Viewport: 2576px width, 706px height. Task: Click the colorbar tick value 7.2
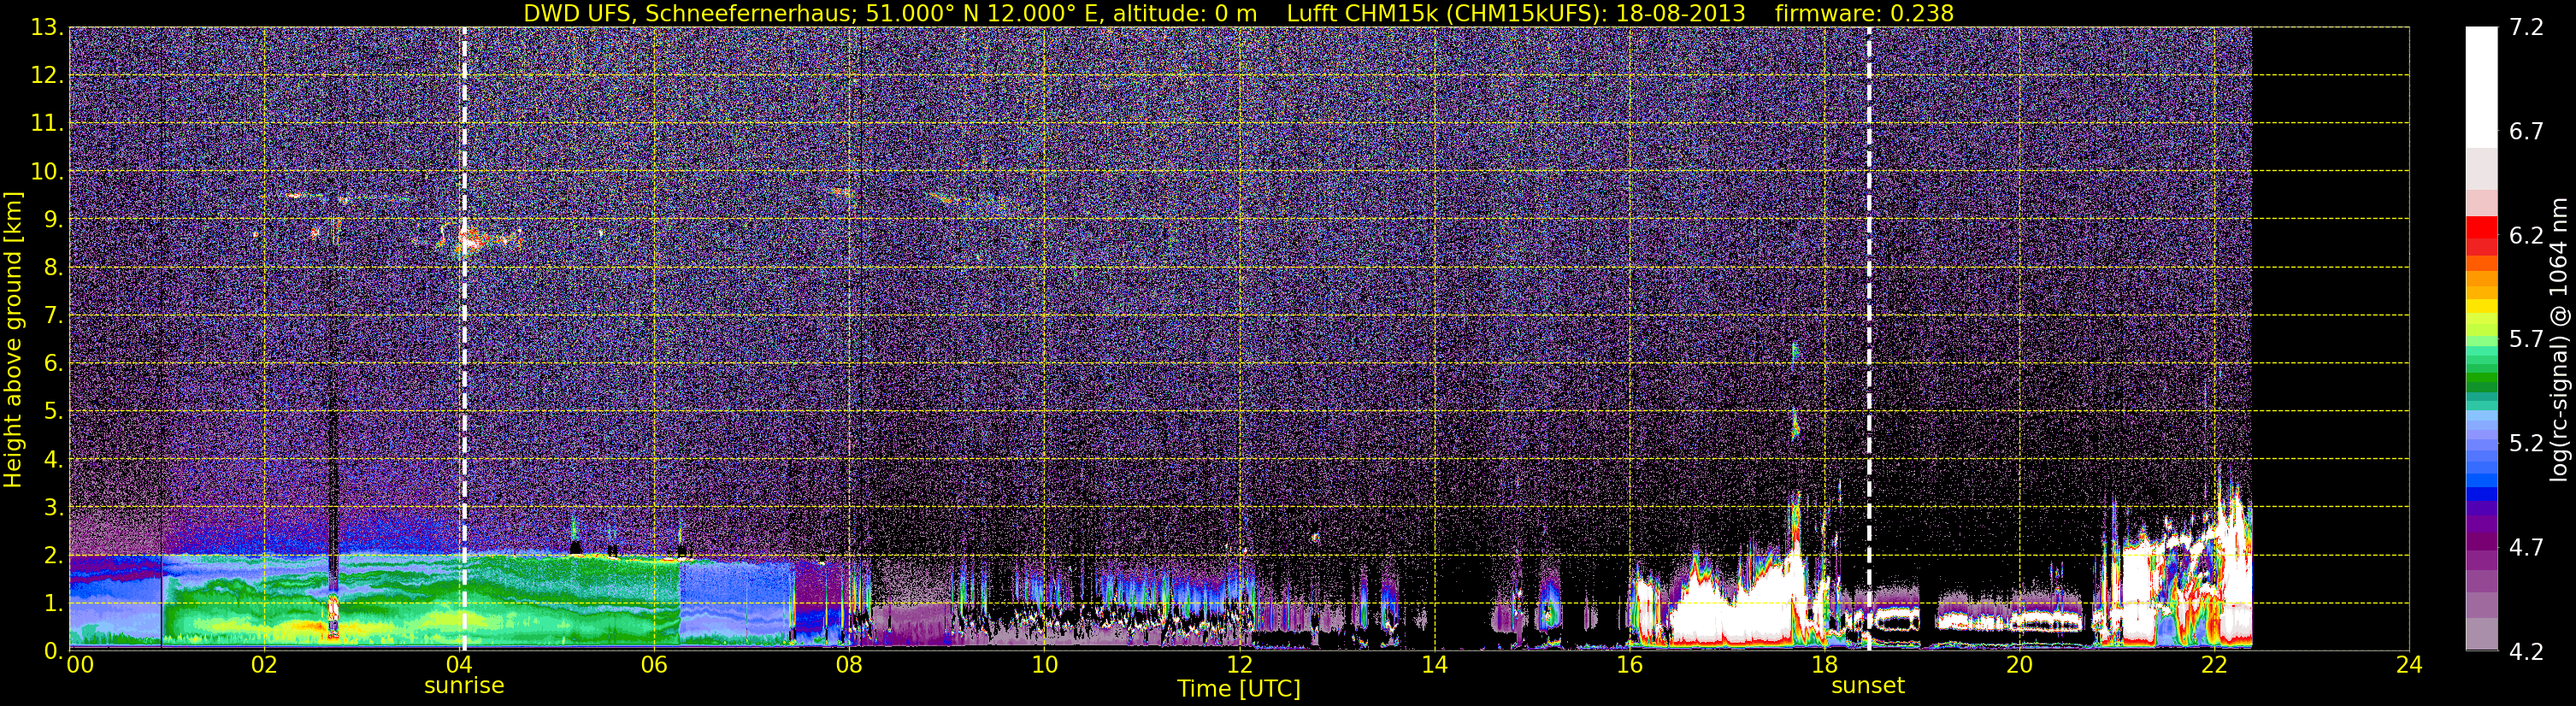(x=2526, y=28)
